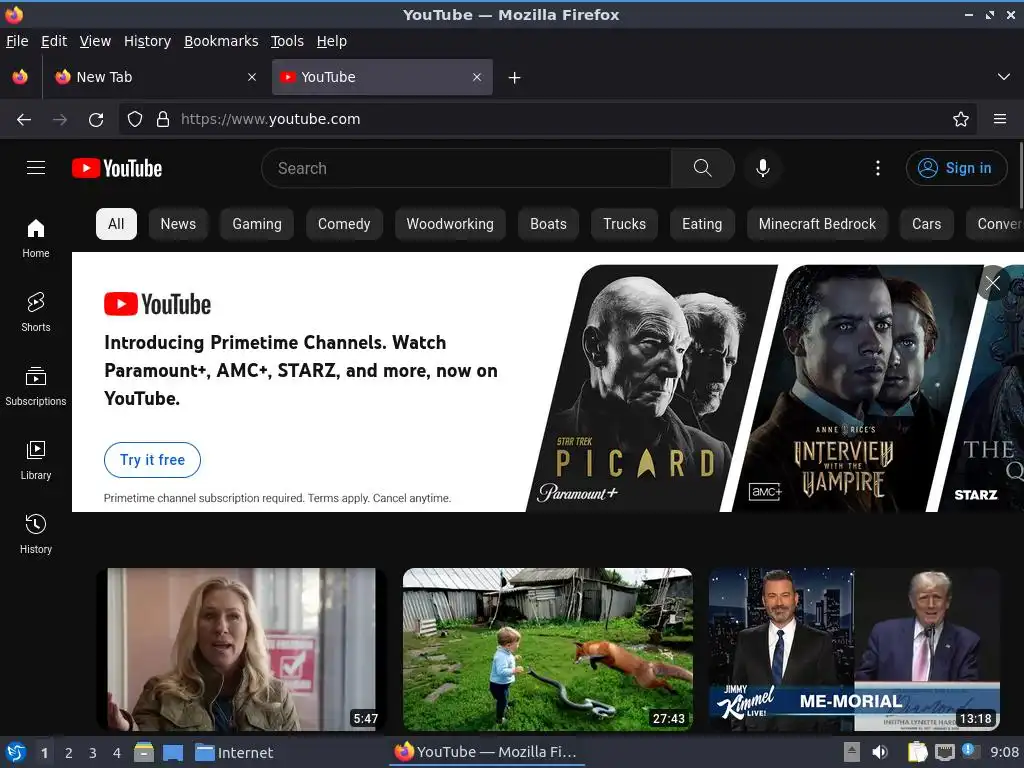The image size is (1024, 768).
Task: Go back using Firefox back arrow
Action: tap(24, 119)
